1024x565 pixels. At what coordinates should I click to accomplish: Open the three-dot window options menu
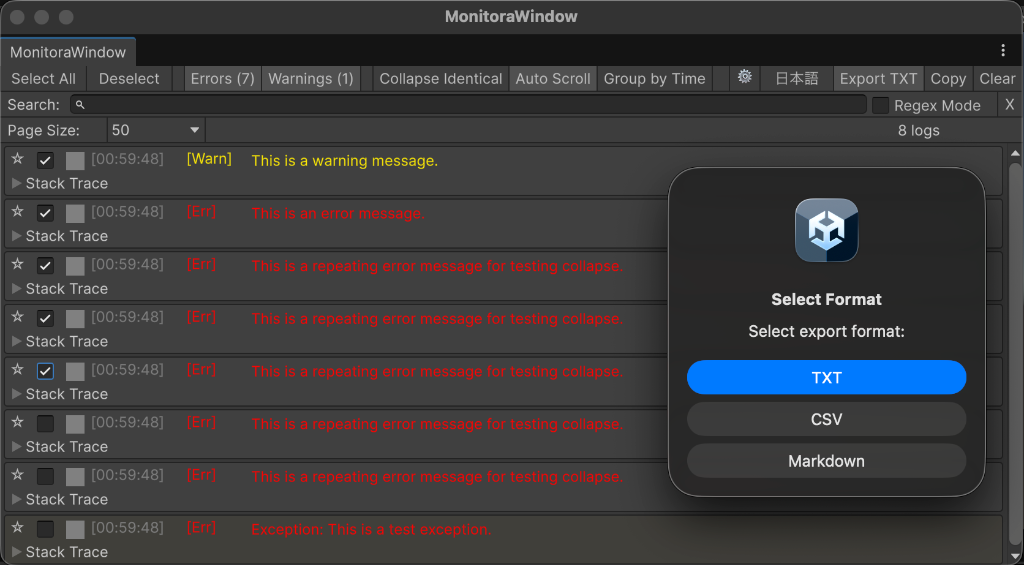pos(1003,50)
